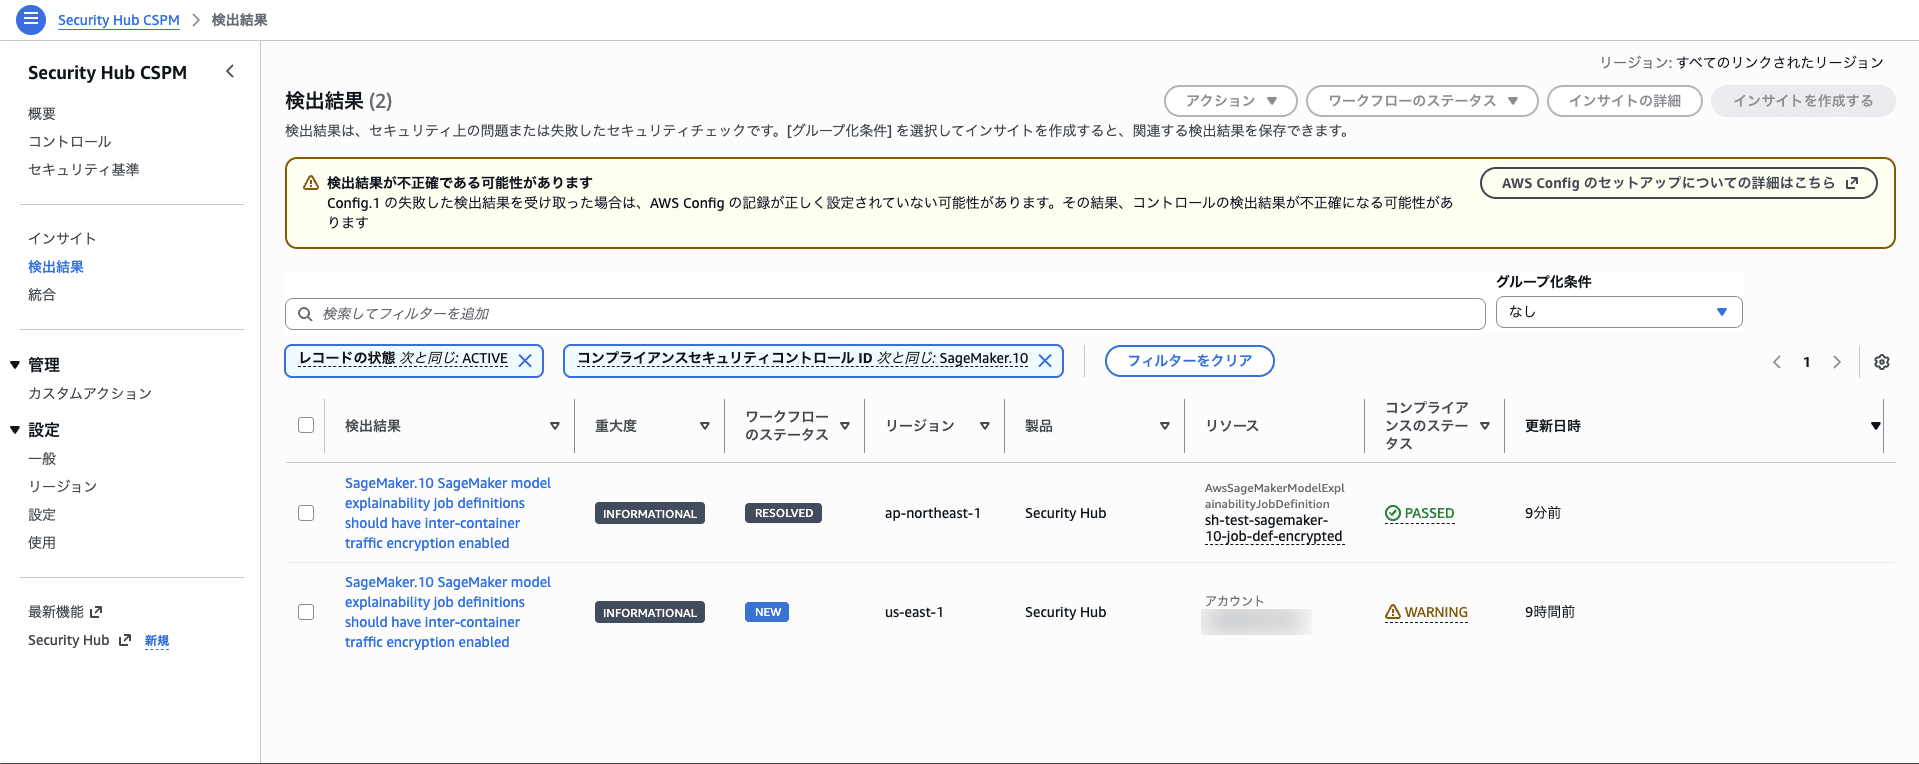Sort by the 検出結果 column arrow
The width and height of the screenshot is (1919, 764).
[x=555, y=426]
